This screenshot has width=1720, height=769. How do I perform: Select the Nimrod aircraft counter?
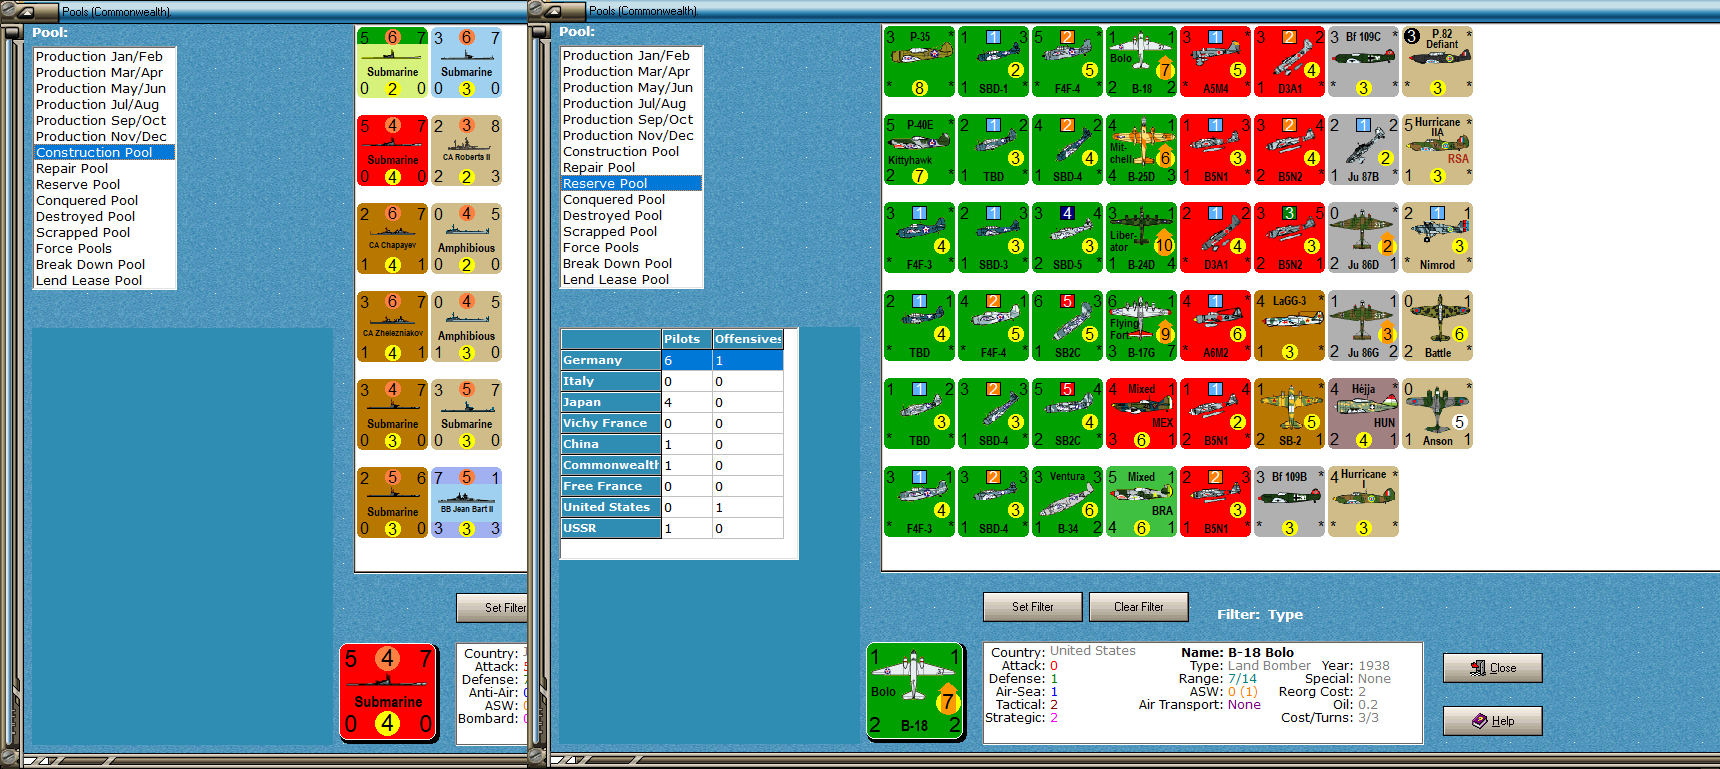1437,238
